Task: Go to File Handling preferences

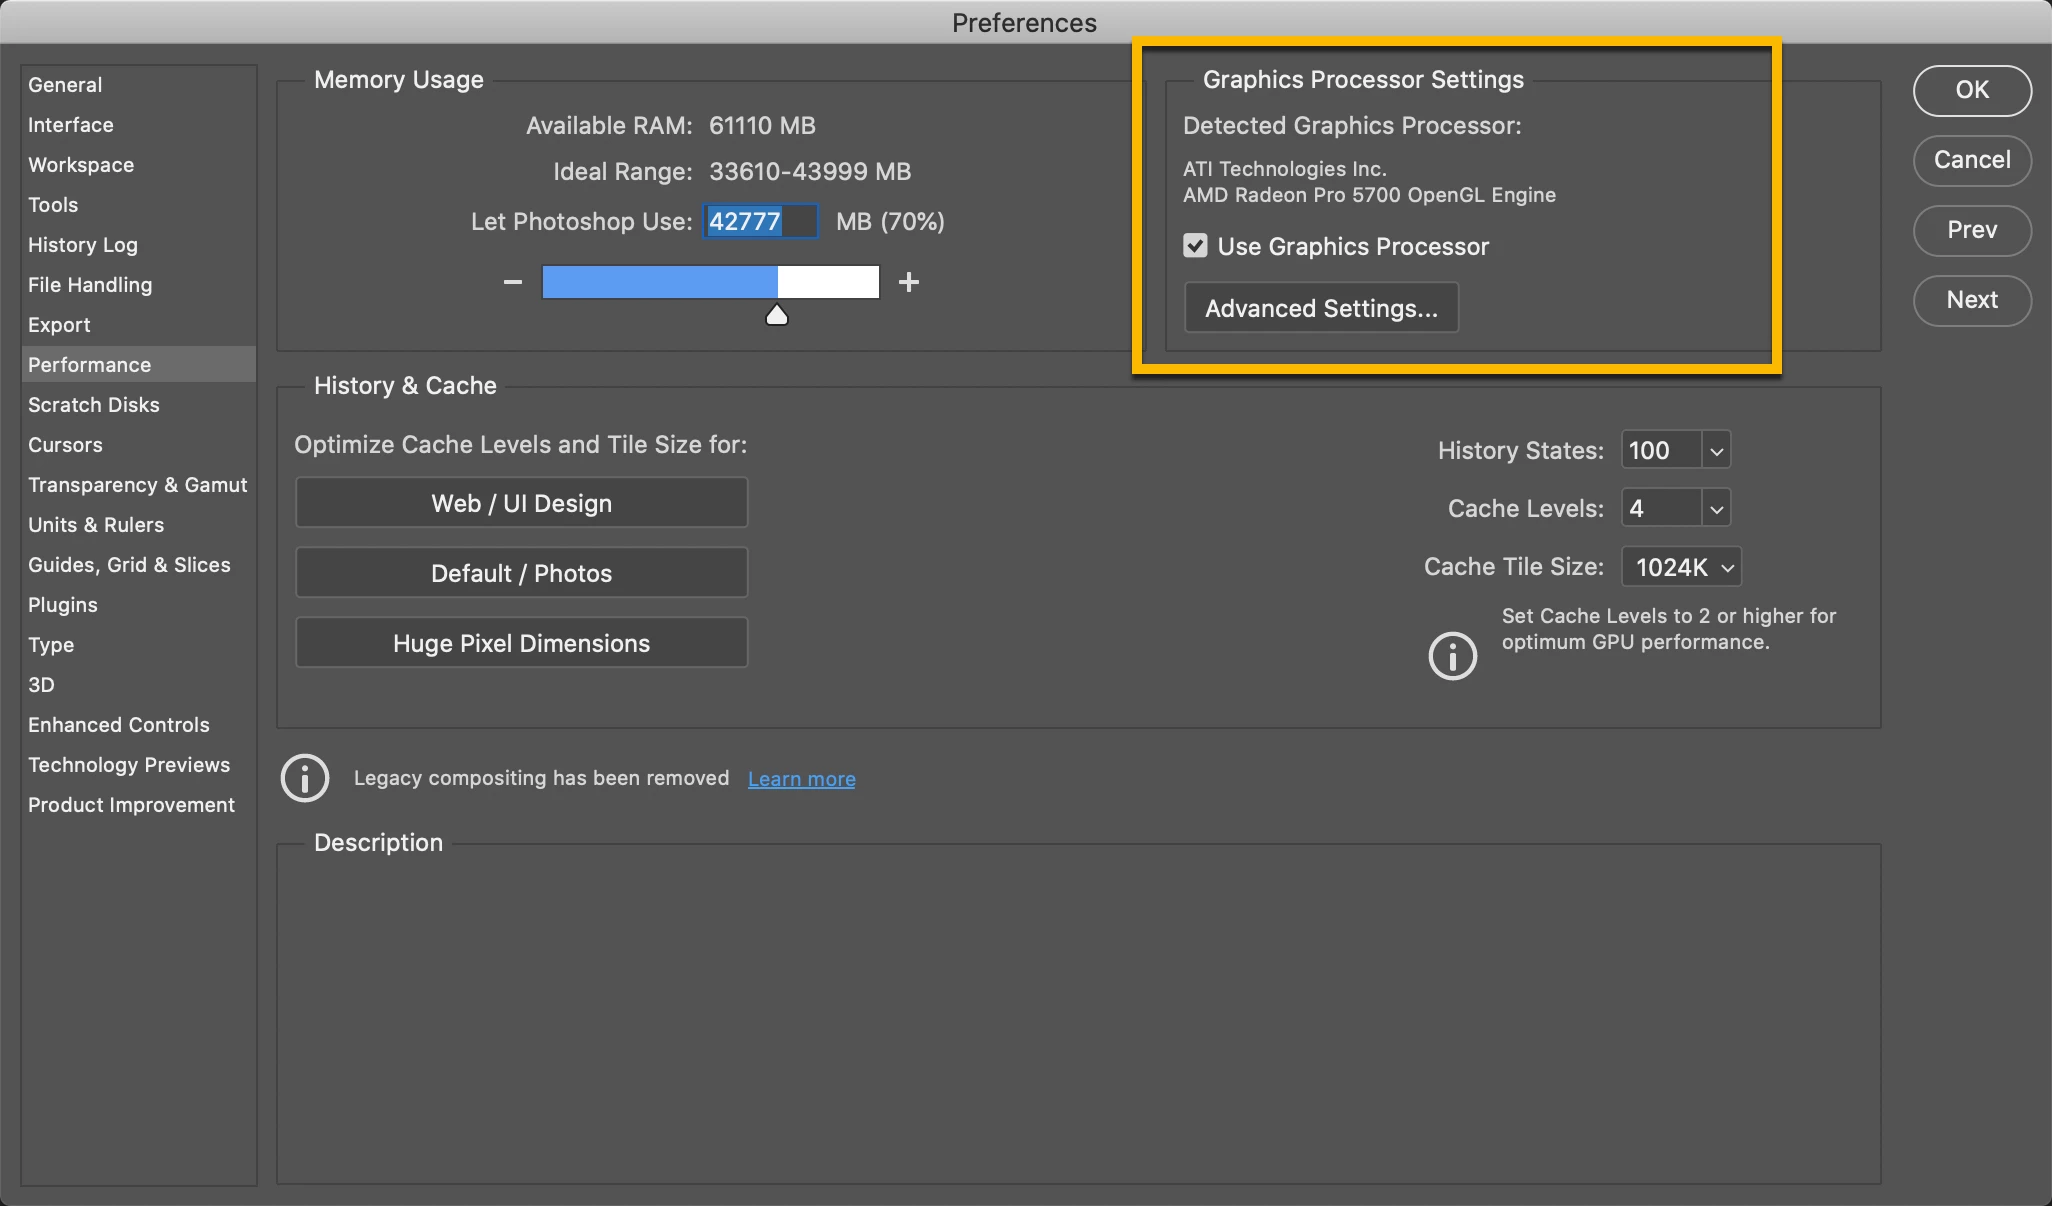Action: pos(90,285)
